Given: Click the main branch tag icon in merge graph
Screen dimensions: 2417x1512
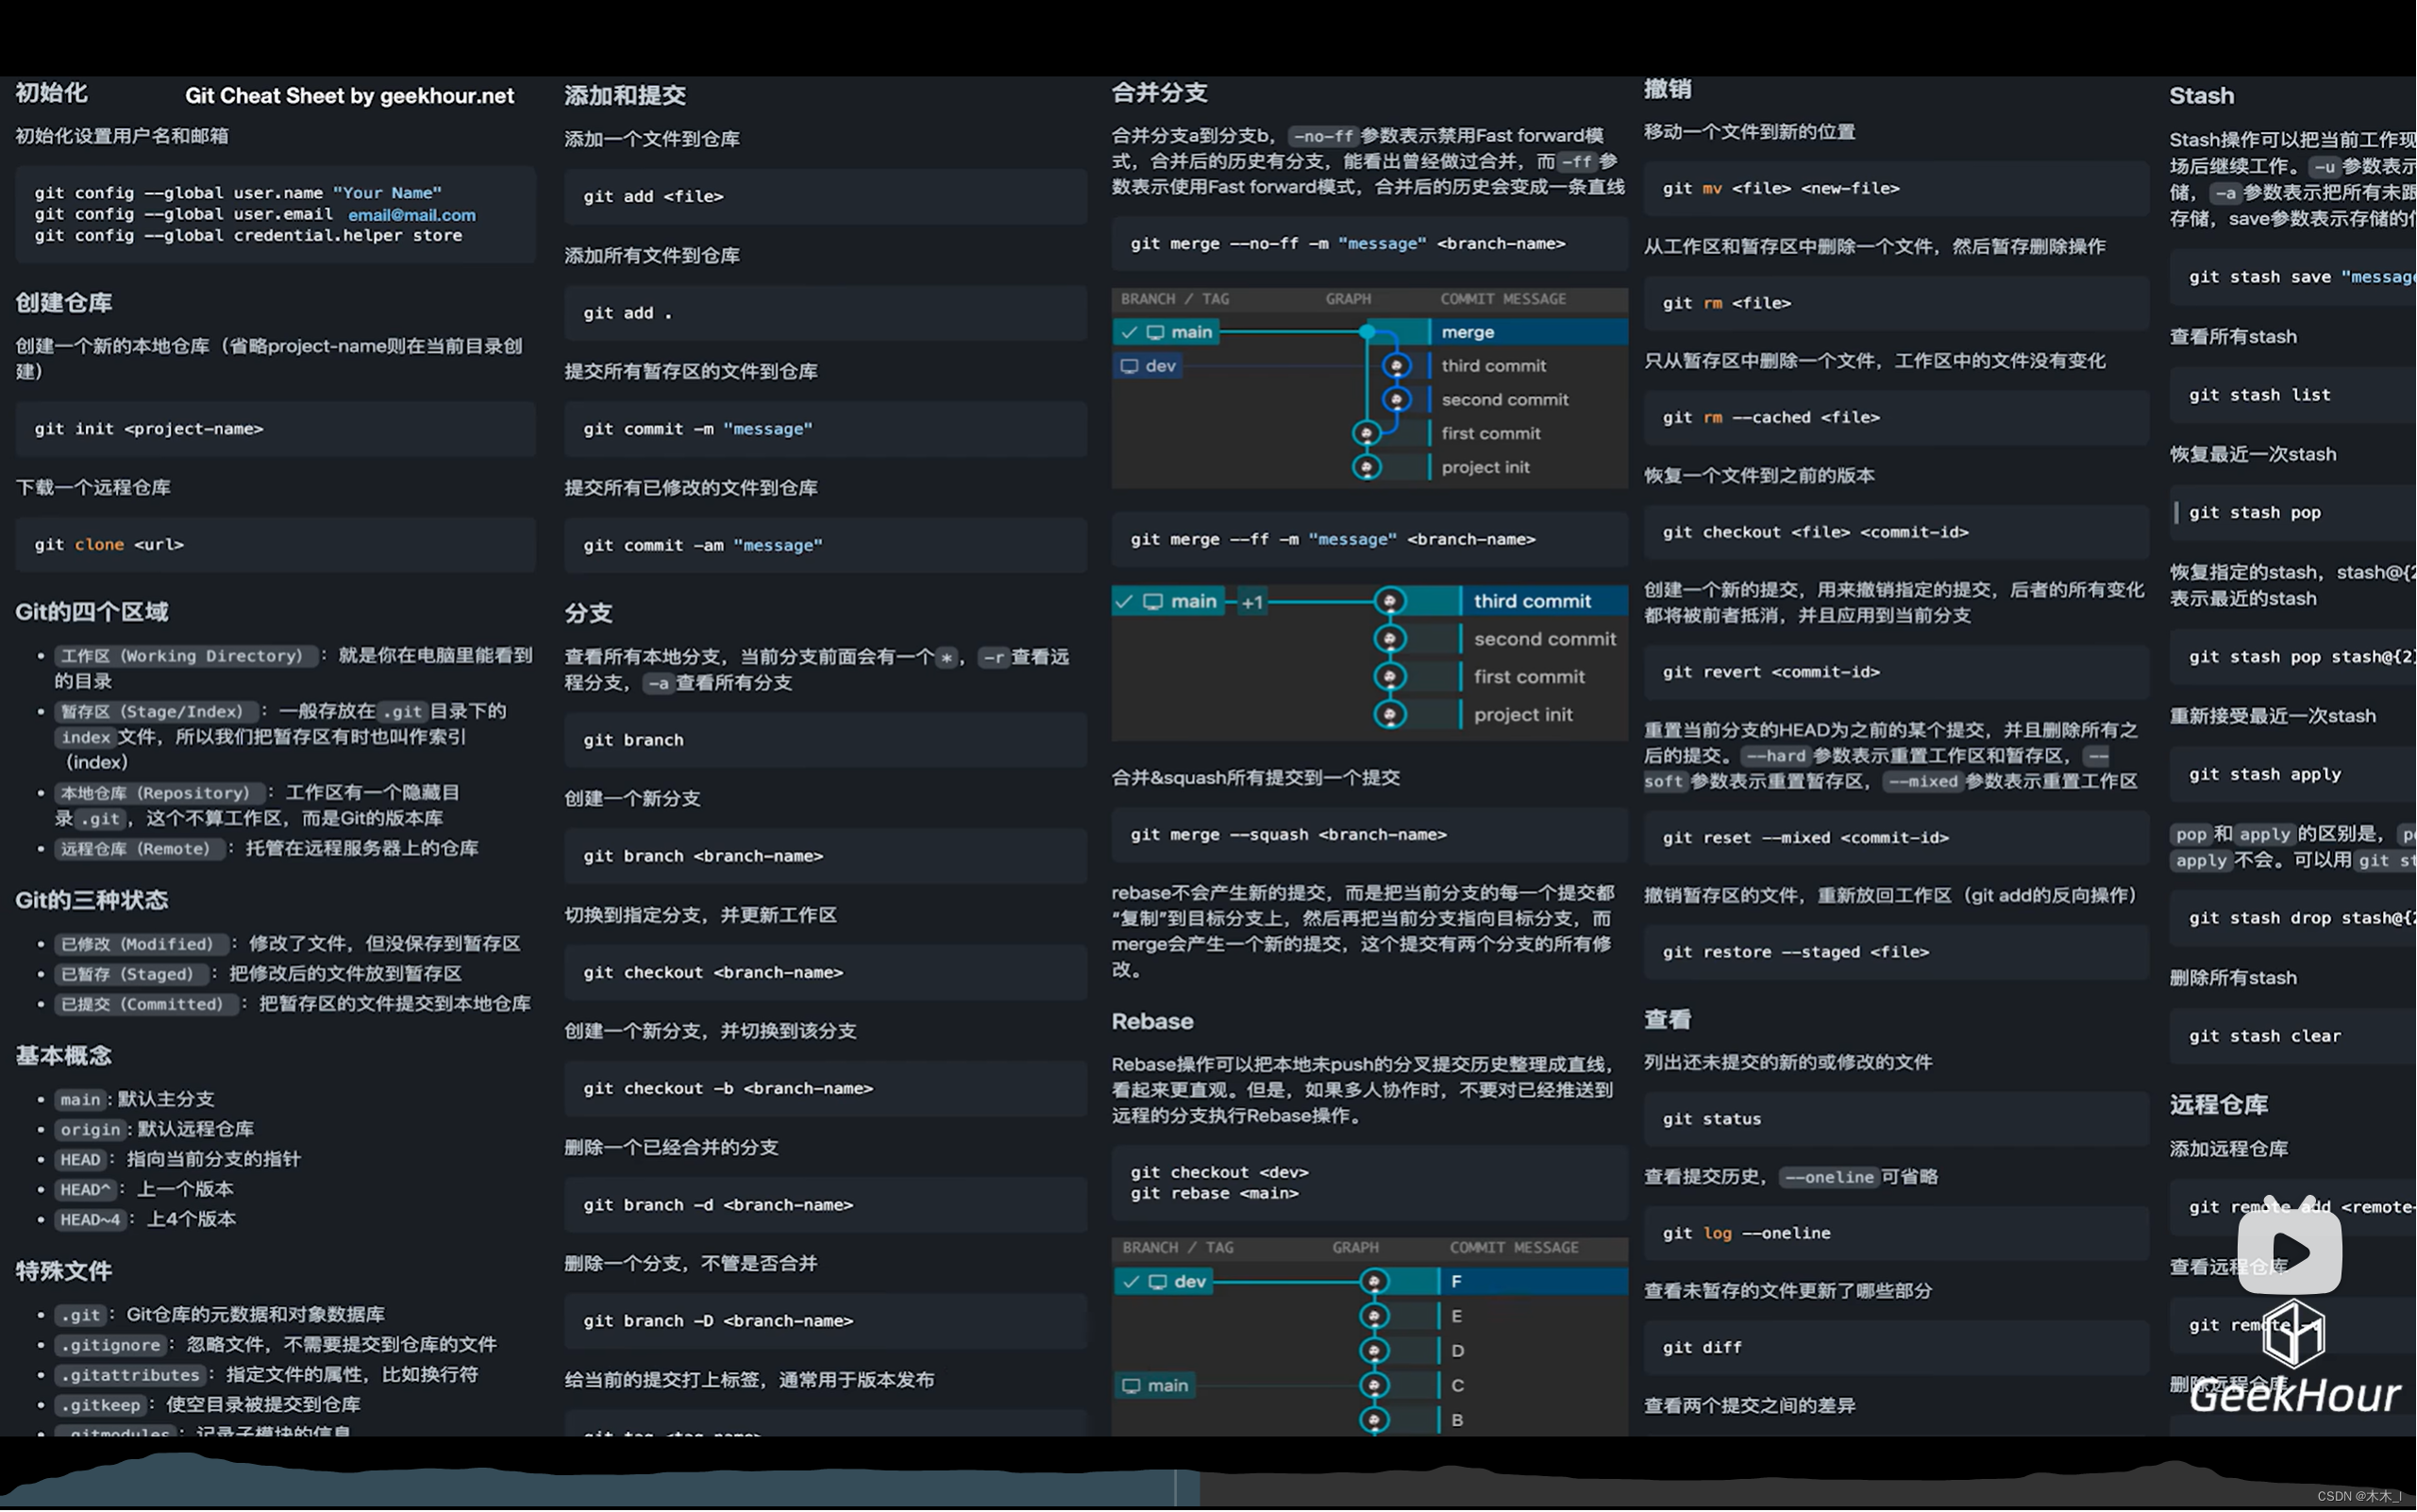Looking at the screenshot, I should (1167, 331).
